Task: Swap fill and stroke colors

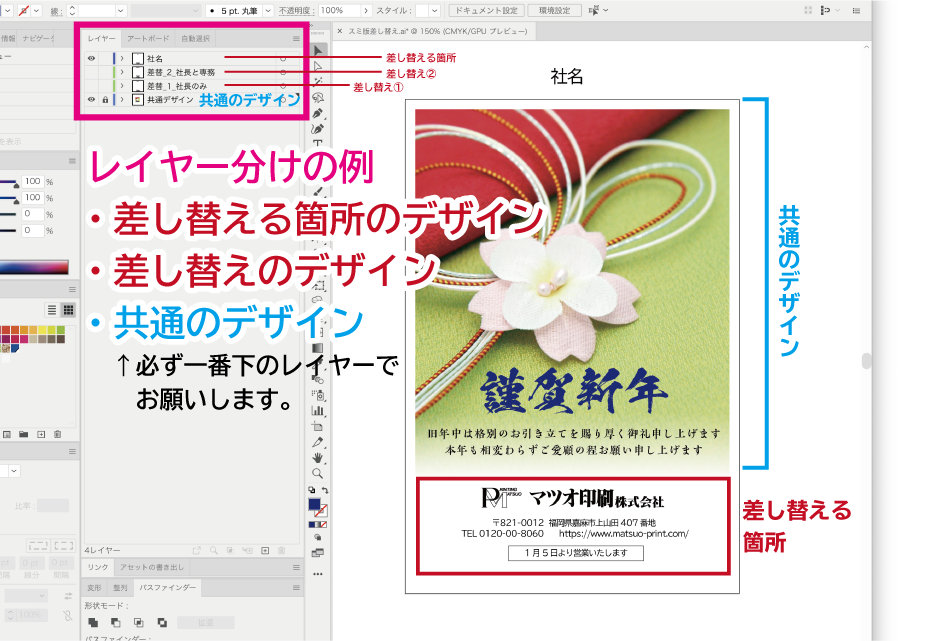Action: click(x=325, y=490)
